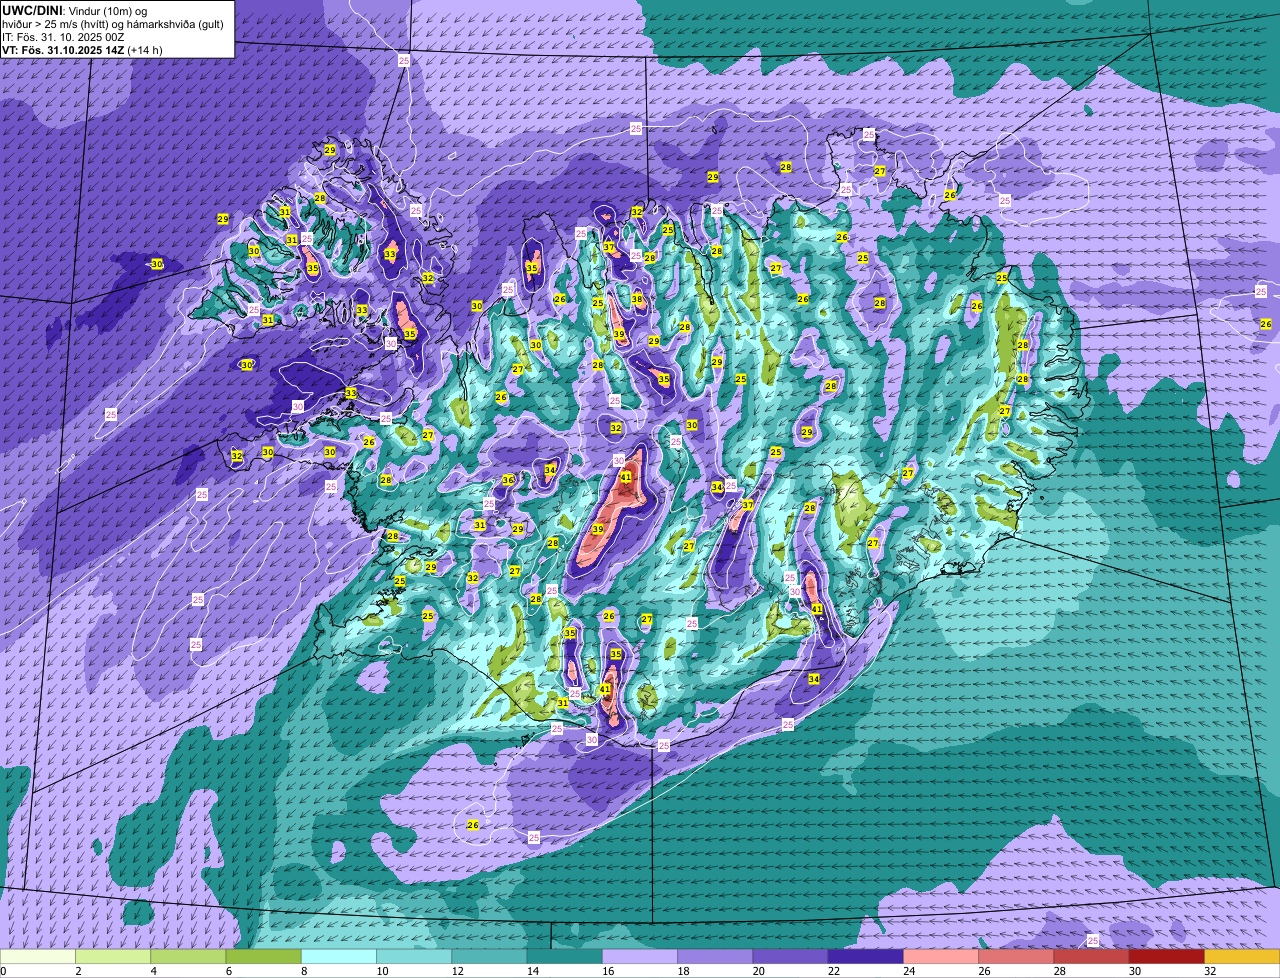The height and width of the screenshot is (978, 1280).
Task: Pick the 10–12 m/s legend color swatch
Action: click(x=414, y=956)
